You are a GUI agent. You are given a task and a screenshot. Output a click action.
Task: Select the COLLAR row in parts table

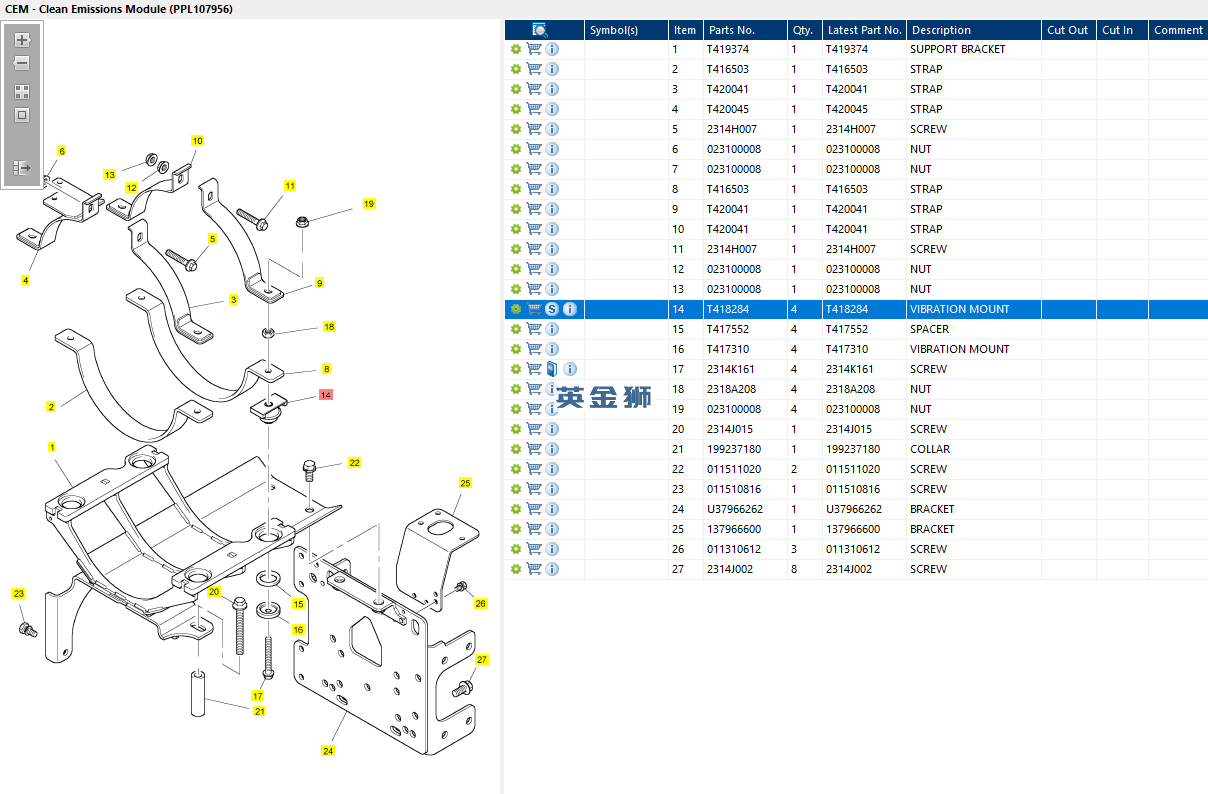[929, 449]
